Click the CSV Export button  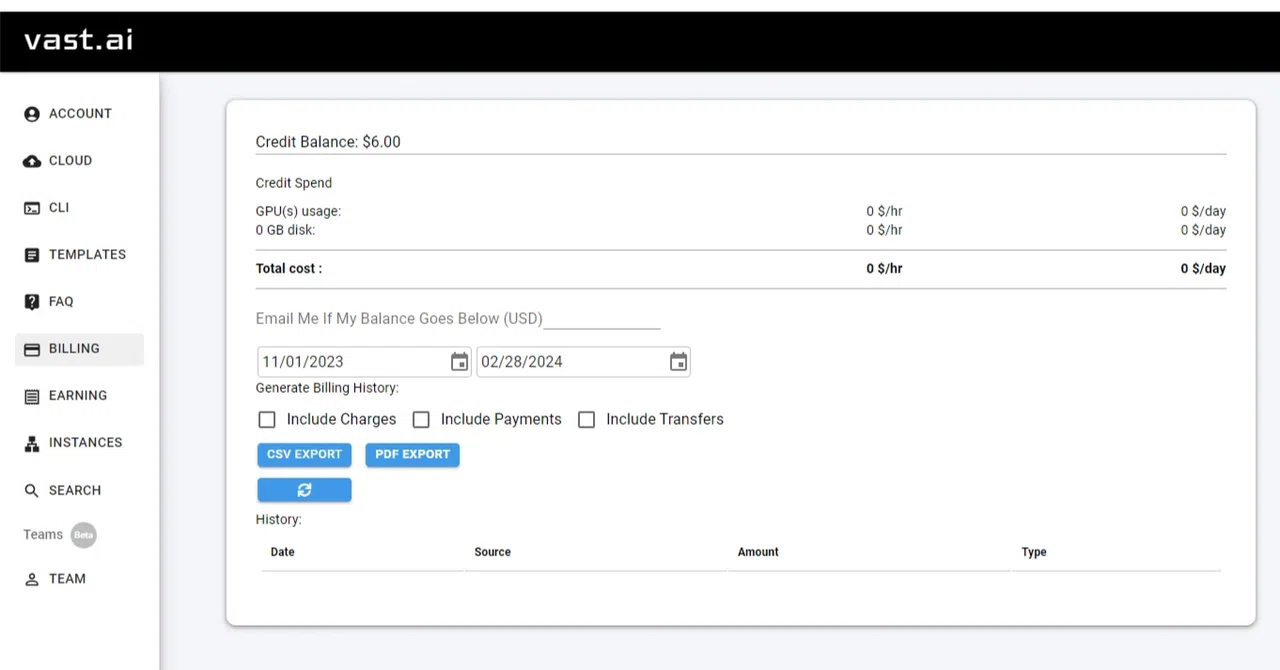tap(304, 455)
